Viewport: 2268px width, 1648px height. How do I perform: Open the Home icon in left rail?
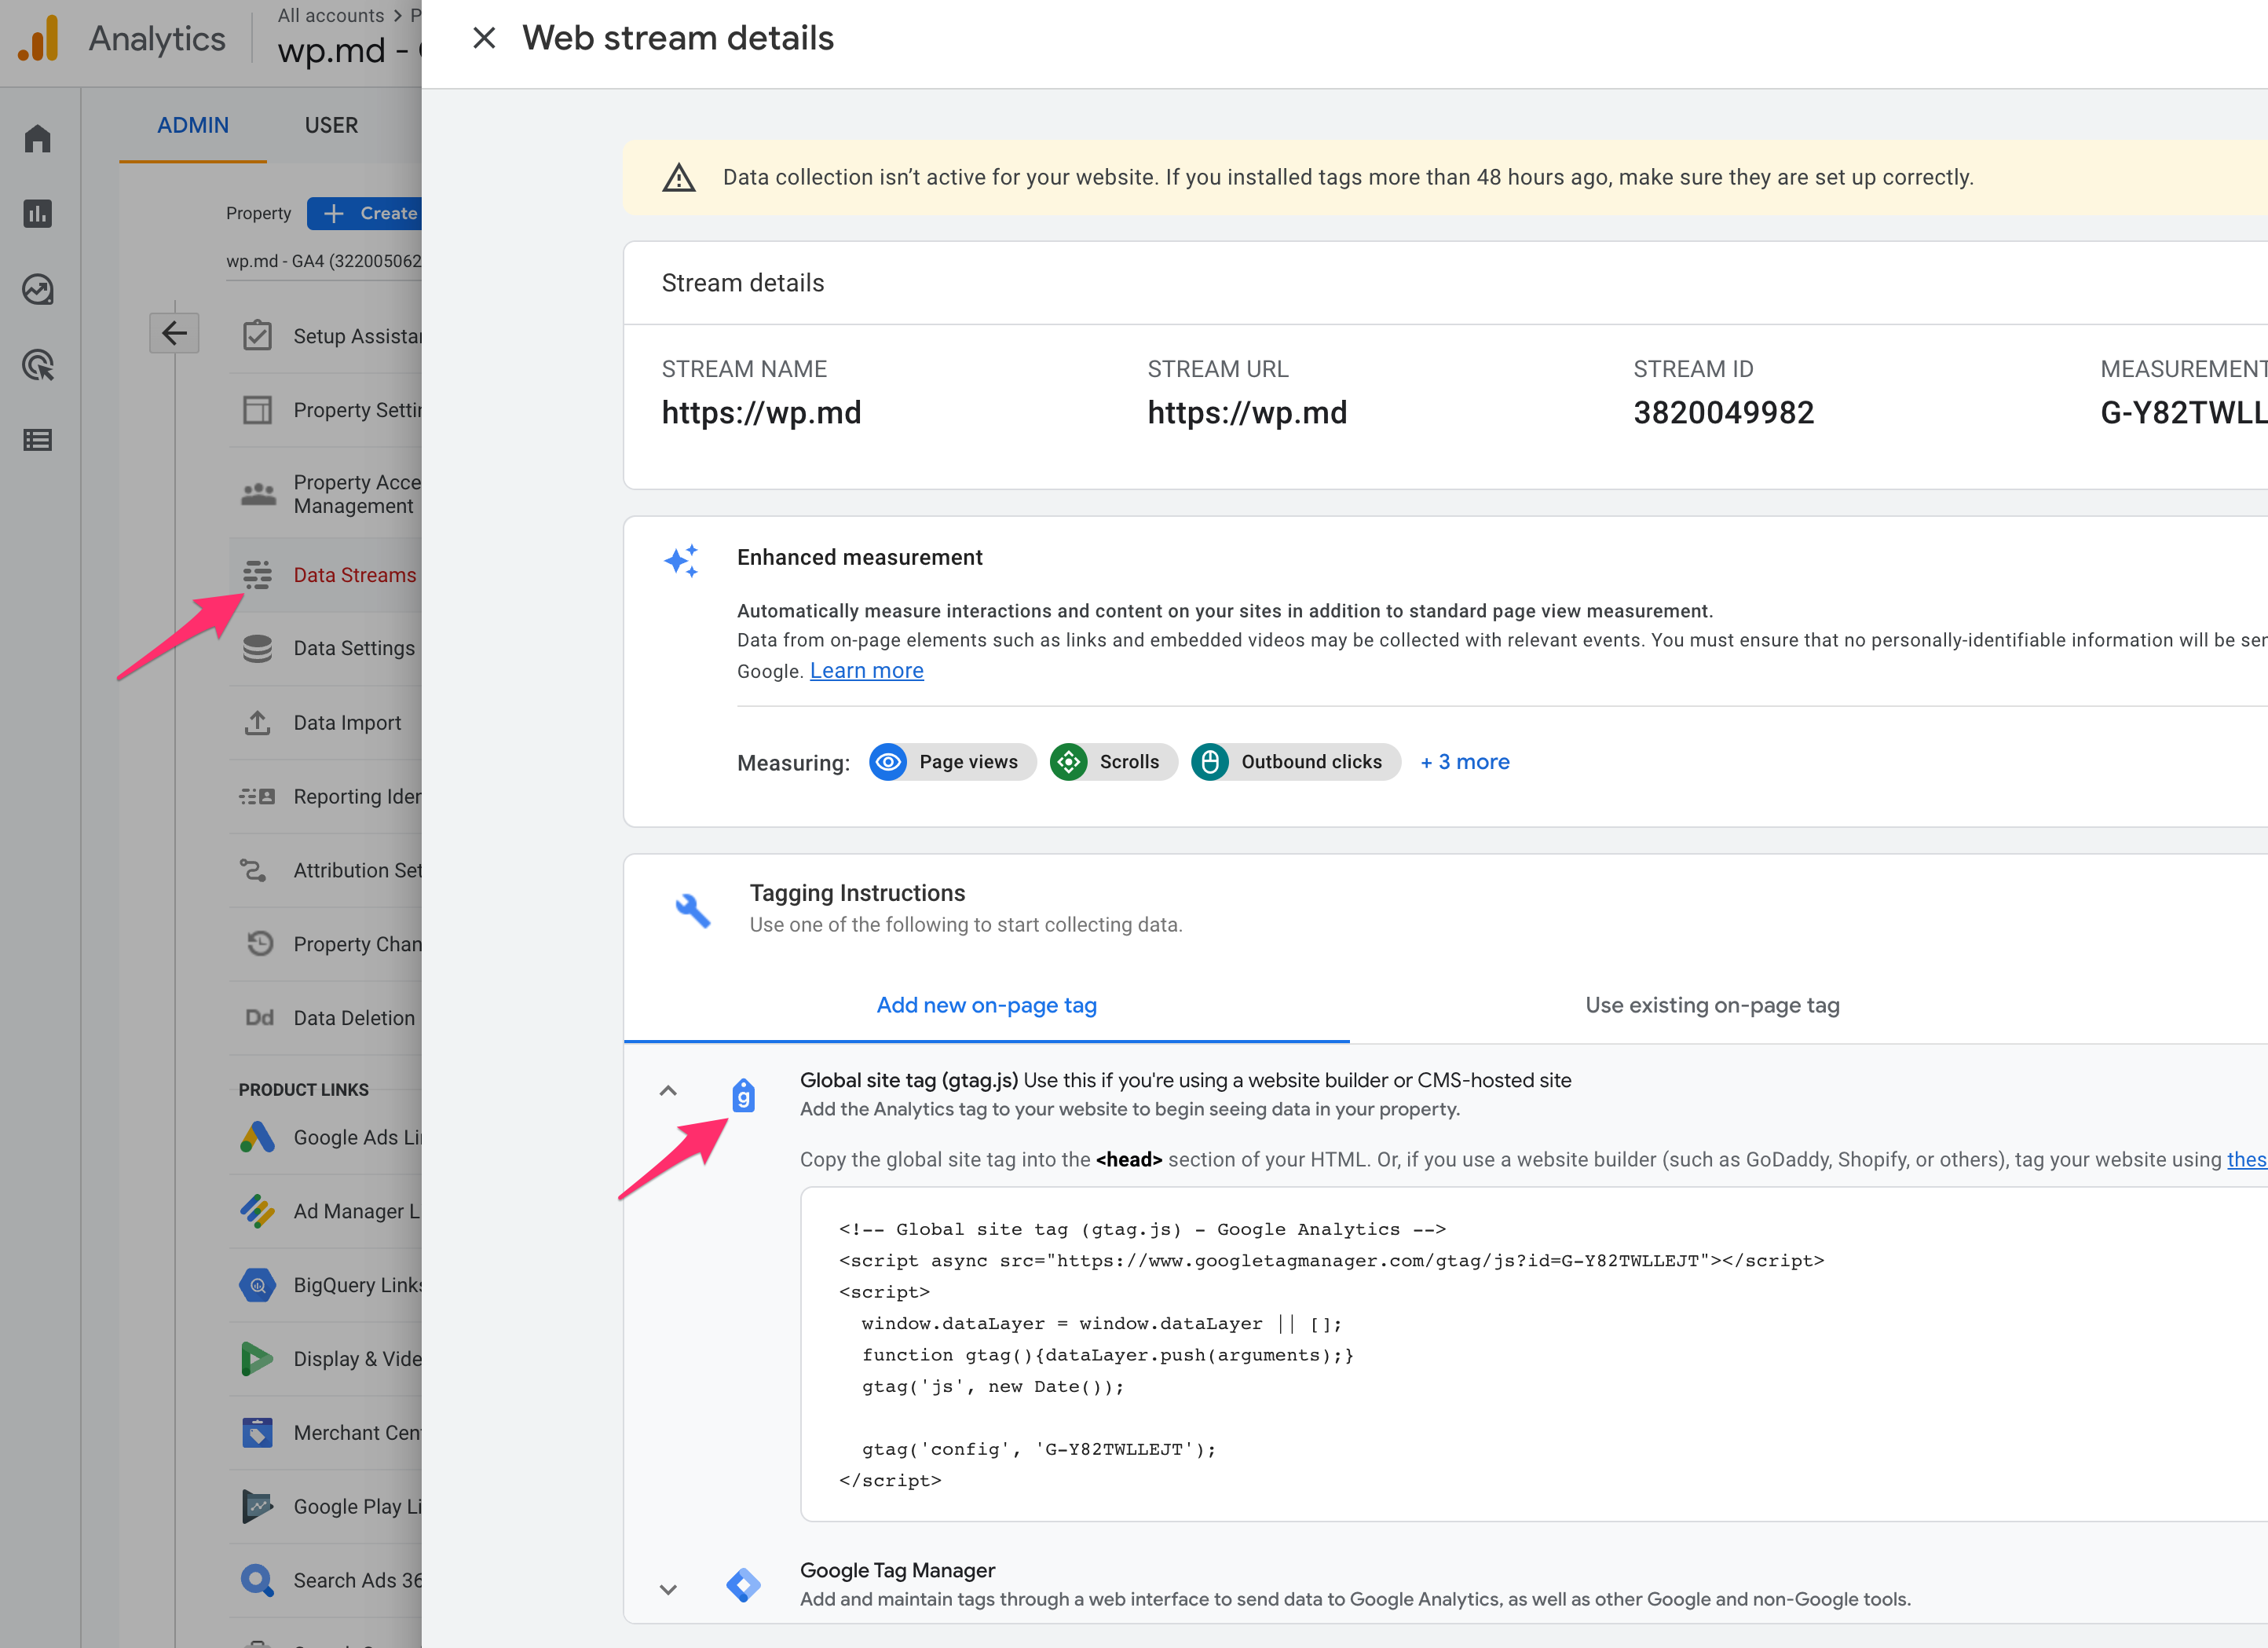(x=38, y=138)
